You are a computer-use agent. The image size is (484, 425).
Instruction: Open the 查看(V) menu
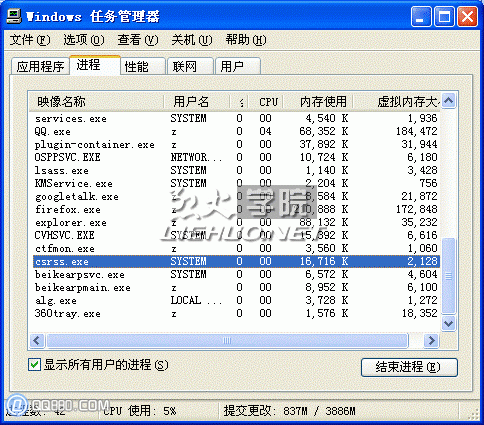click(138, 40)
